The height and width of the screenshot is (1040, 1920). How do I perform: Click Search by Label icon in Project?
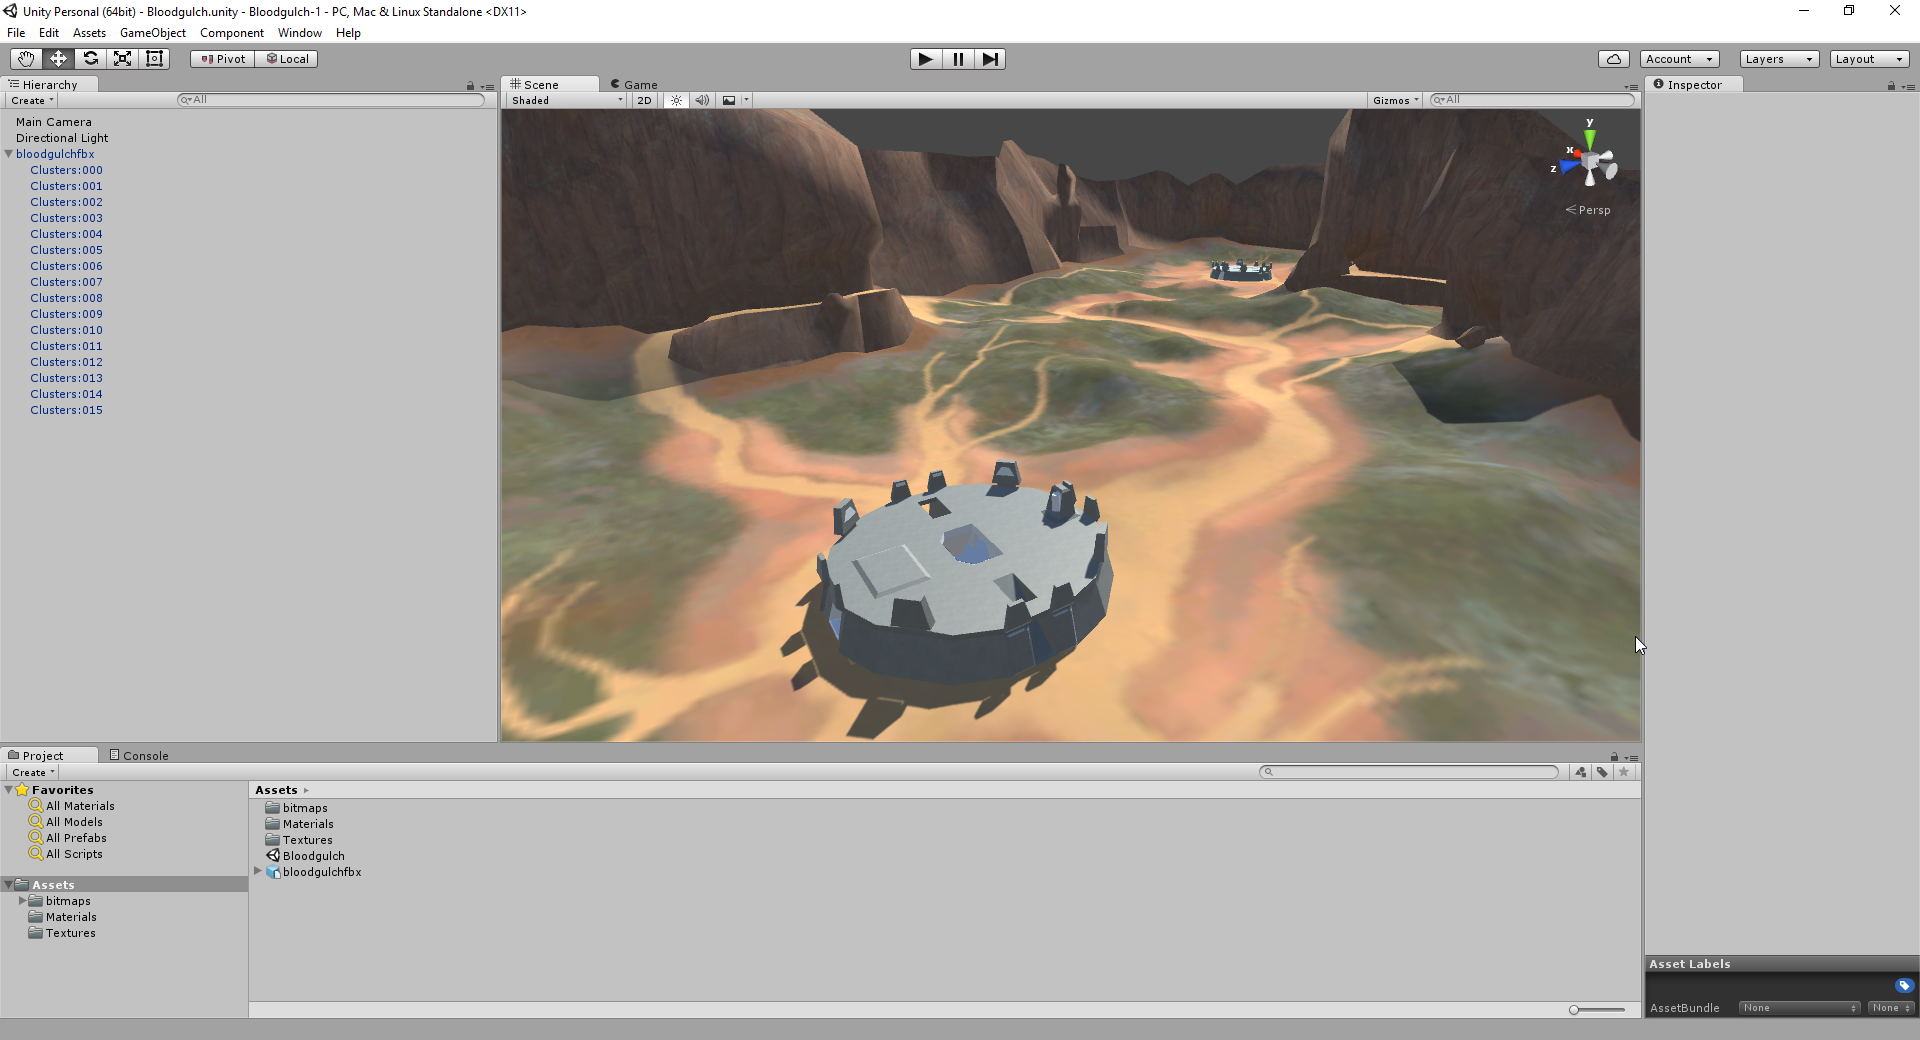1602,772
